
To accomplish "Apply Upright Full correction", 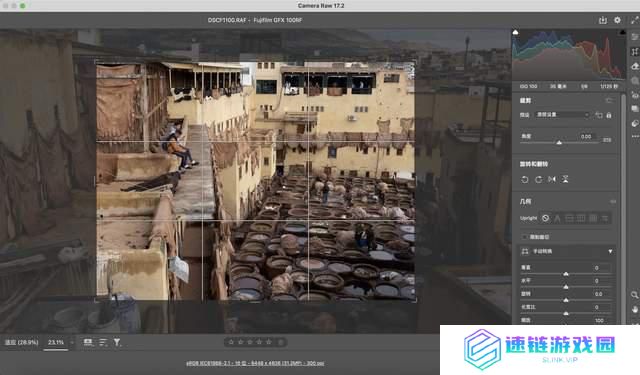I will 593,219.
